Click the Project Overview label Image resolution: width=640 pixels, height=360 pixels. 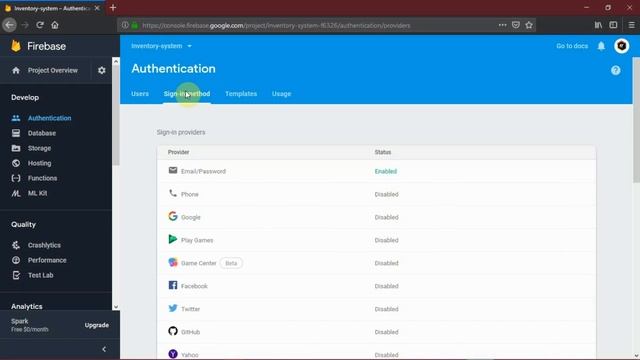click(x=53, y=70)
